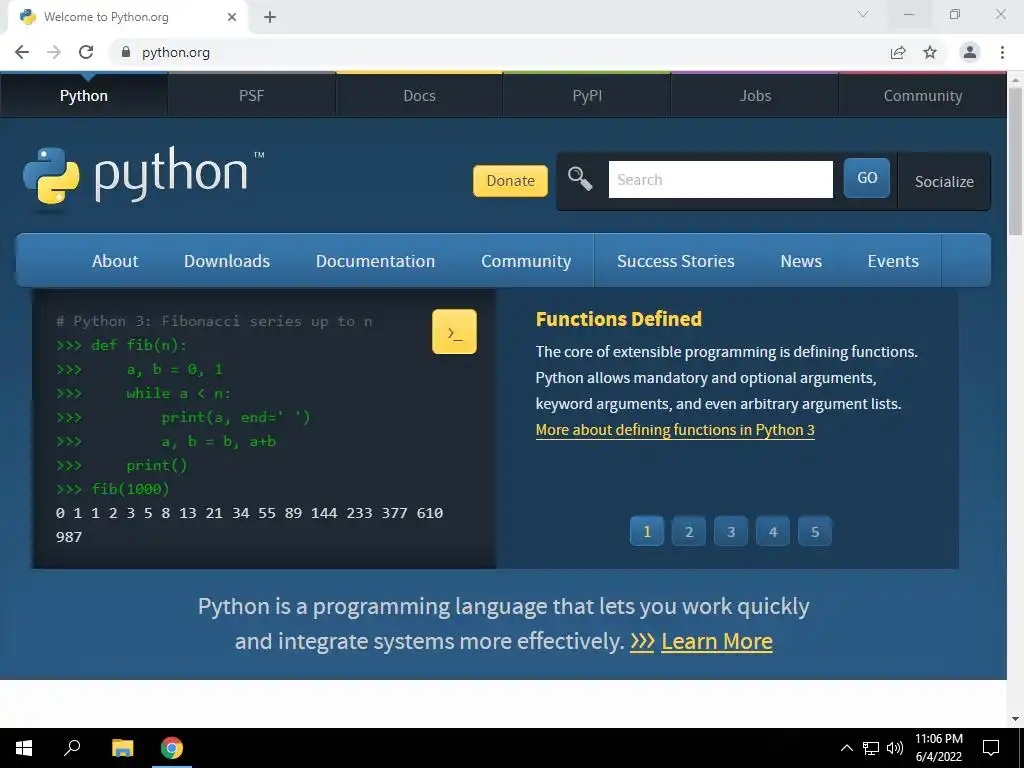Close the Welcome to Python.org tab

(x=232, y=17)
